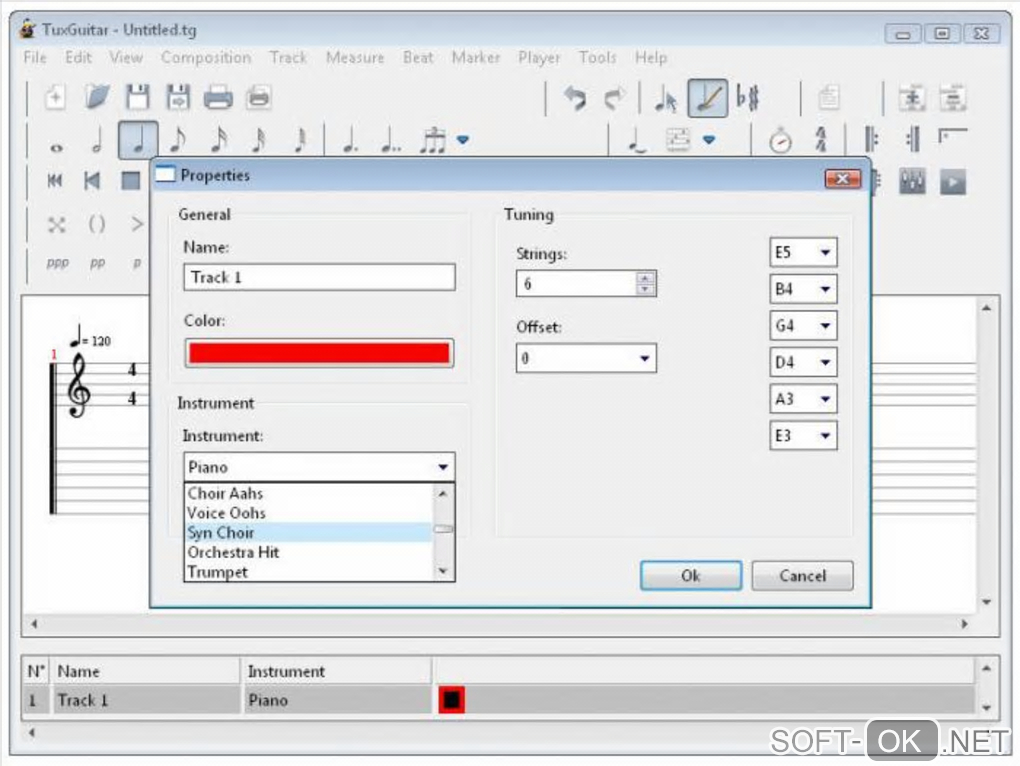Click the play icon at toolbar right
This screenshot has height=766, width=1020.
(x=953, y=182)
